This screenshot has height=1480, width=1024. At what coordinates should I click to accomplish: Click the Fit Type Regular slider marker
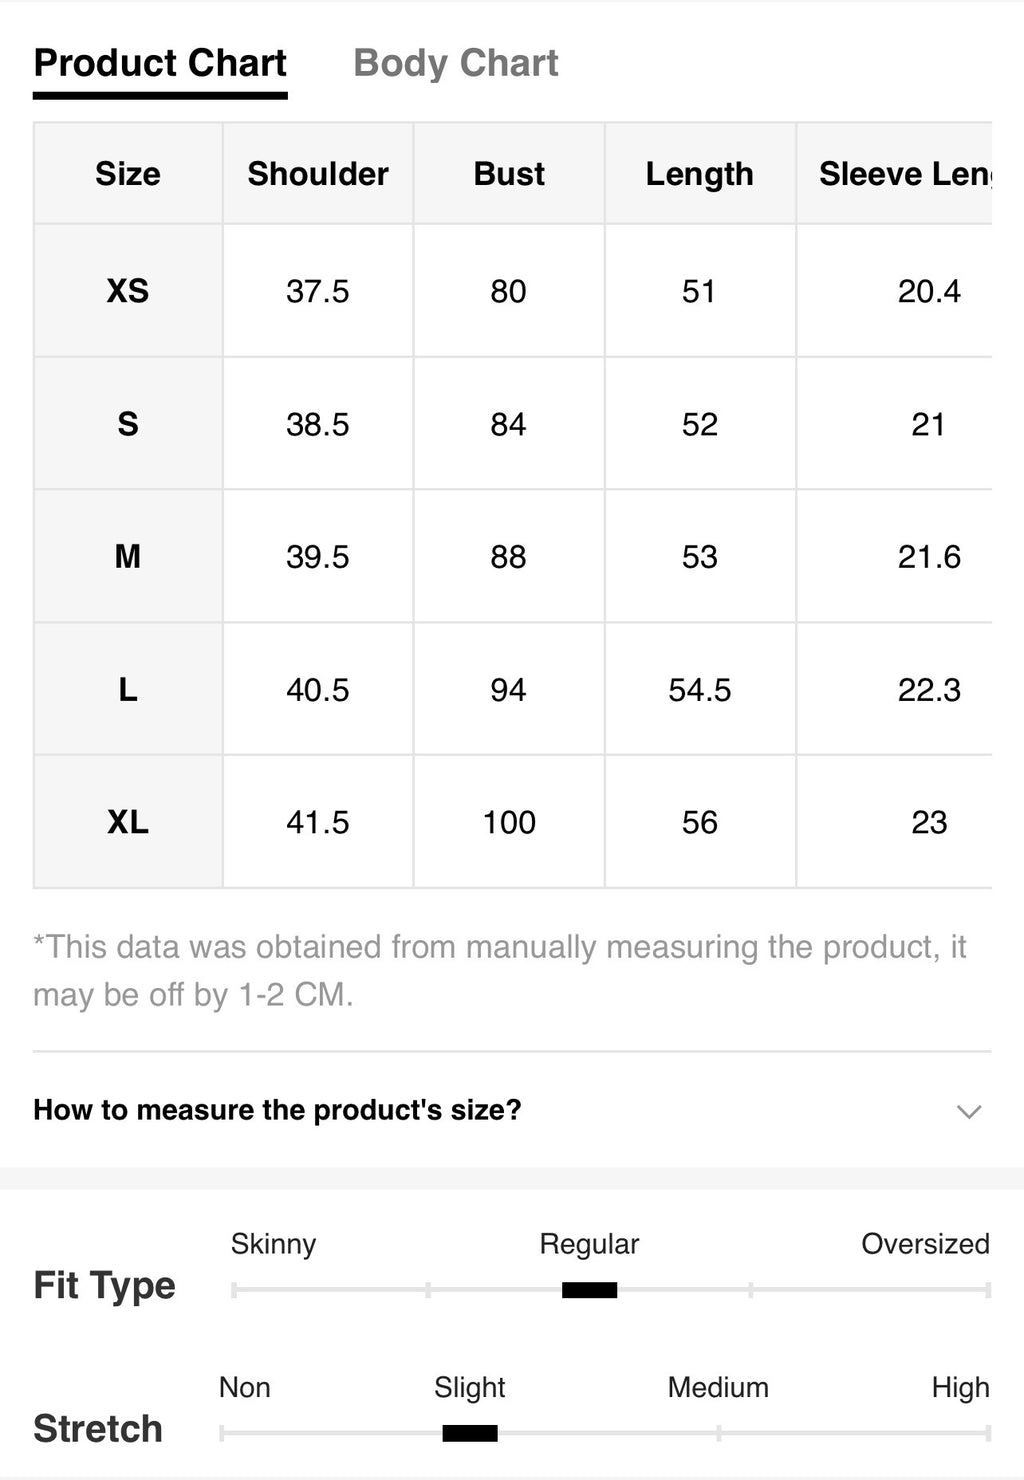pos(589,1290)
